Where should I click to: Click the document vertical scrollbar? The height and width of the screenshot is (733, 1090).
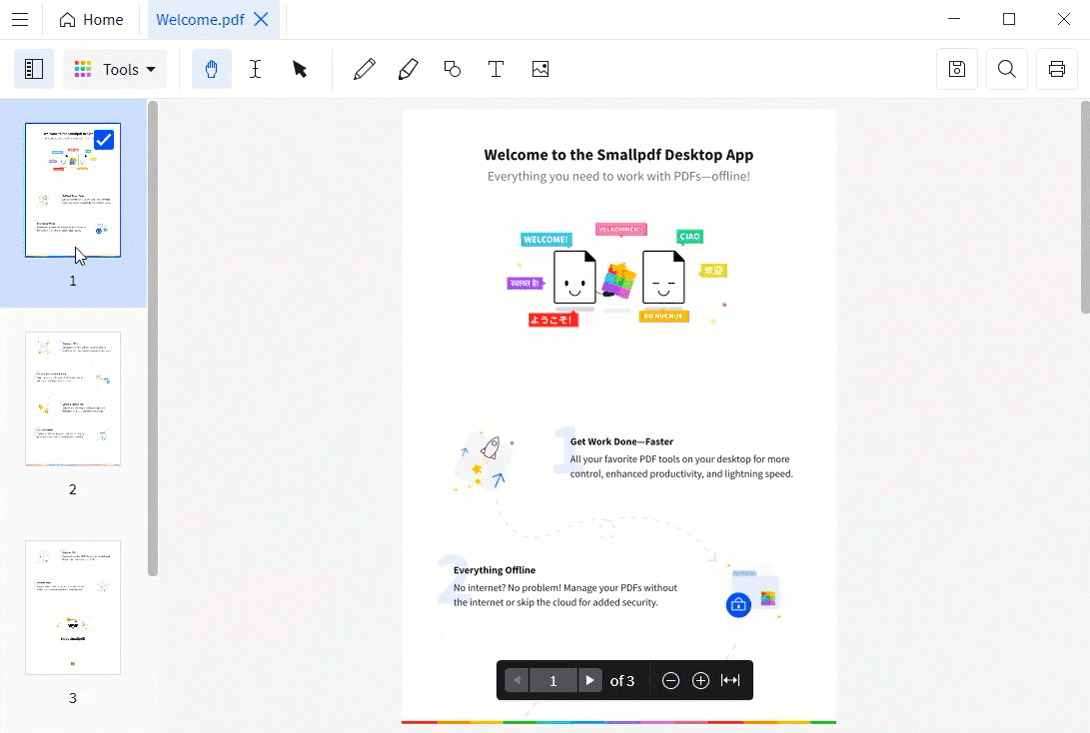(1085, 207)
